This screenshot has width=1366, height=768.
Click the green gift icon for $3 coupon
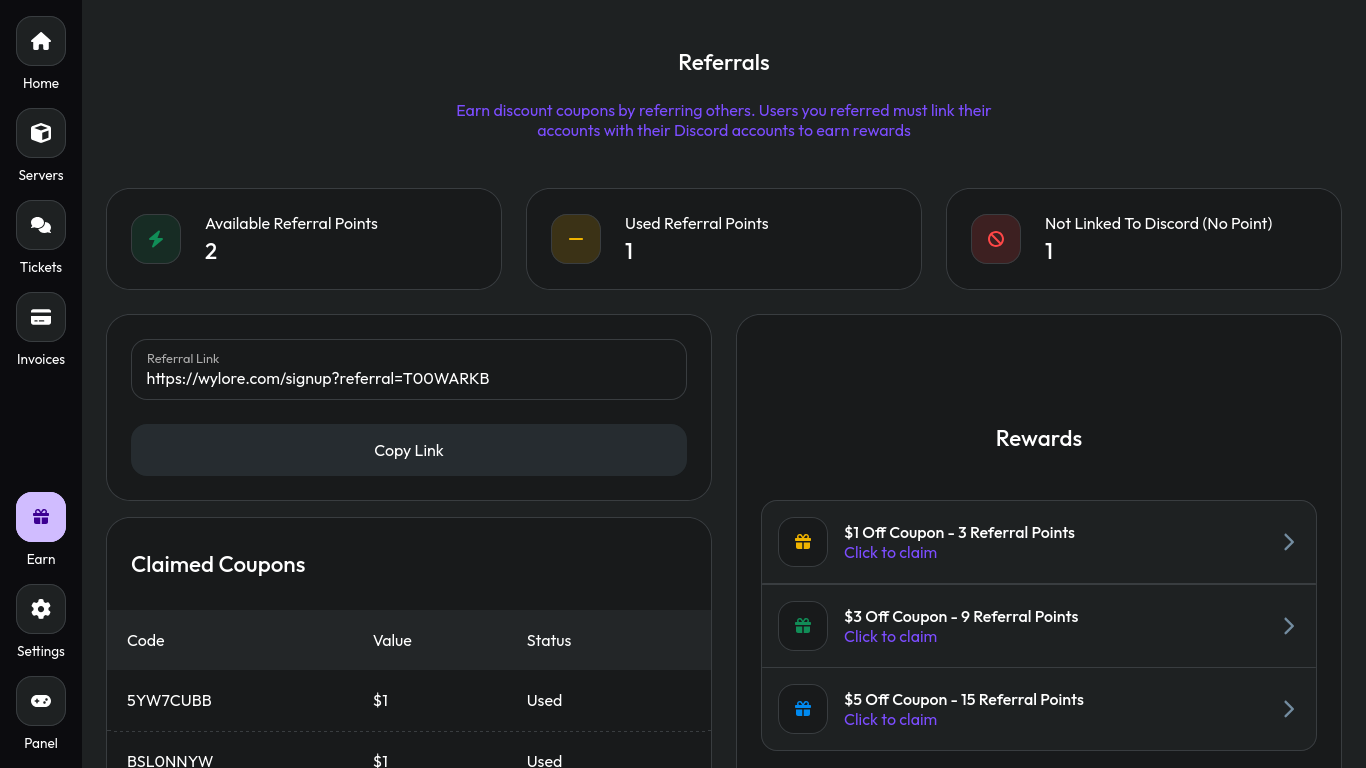803,626
